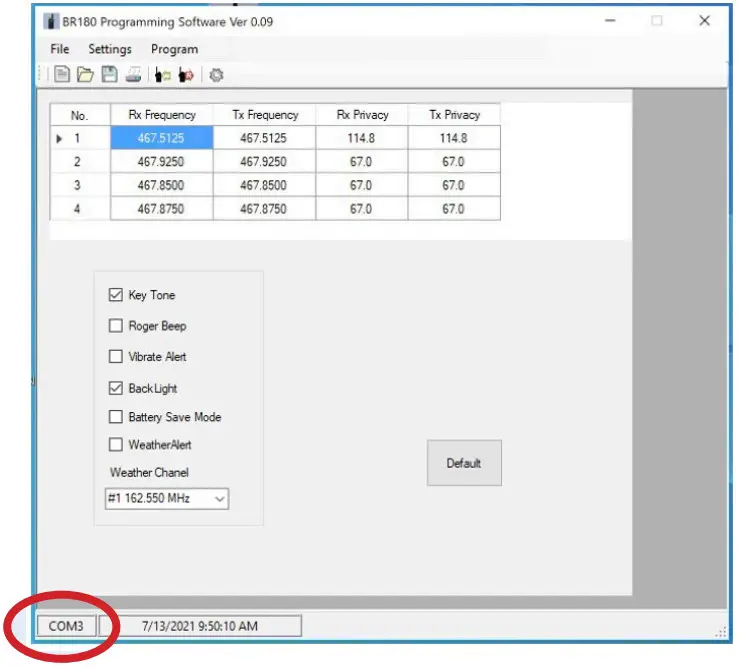Select Rx Privacy cell 114.8
This screenshot has width=740, height=668.
pos(362,138)
